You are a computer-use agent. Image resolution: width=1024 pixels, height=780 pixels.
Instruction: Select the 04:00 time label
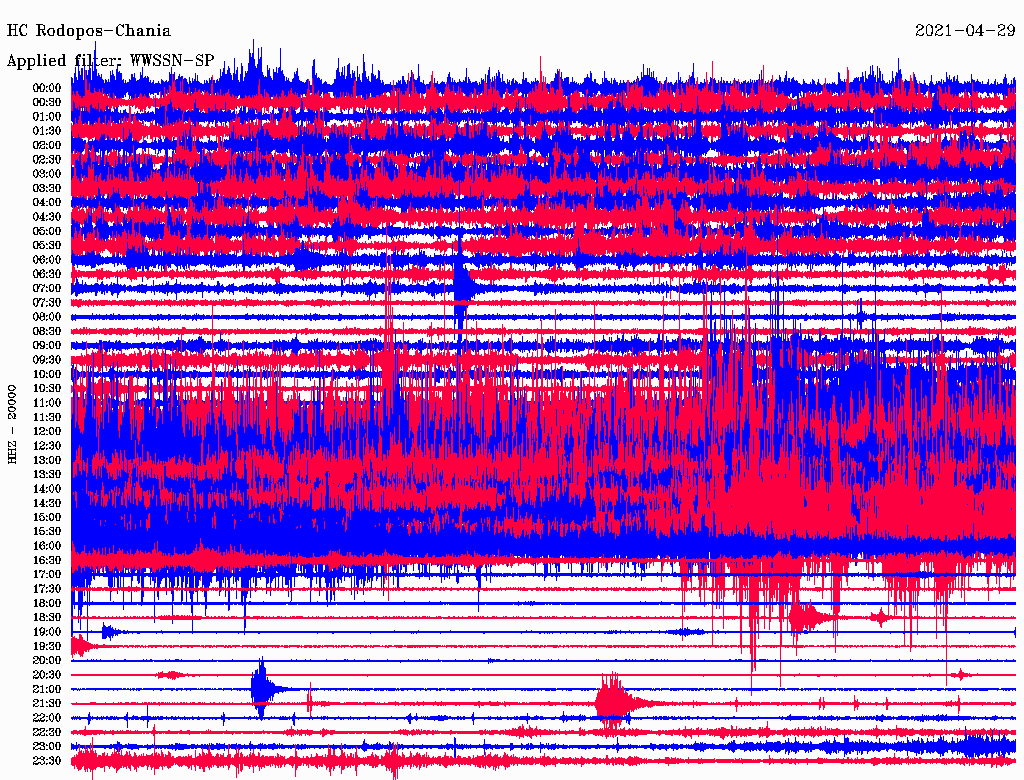click(x=47, y=203)
